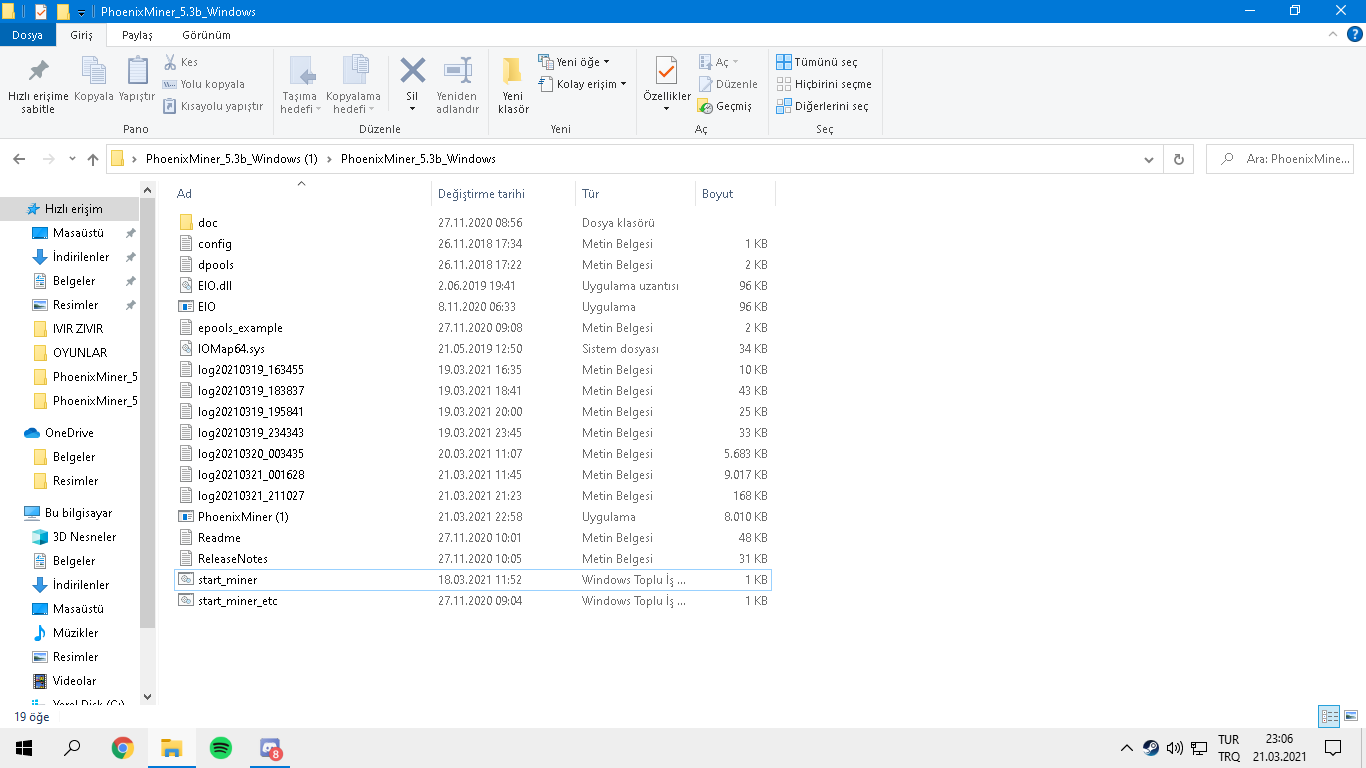Expand the Yeni öğe dropdown
The height and width of the screenshot is (768, 1366).
(574, 62)
